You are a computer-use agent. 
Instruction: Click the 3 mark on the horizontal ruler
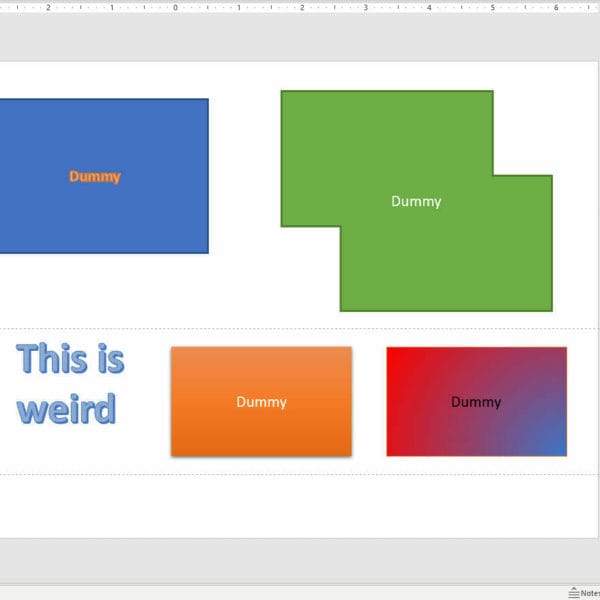[365, 7]
